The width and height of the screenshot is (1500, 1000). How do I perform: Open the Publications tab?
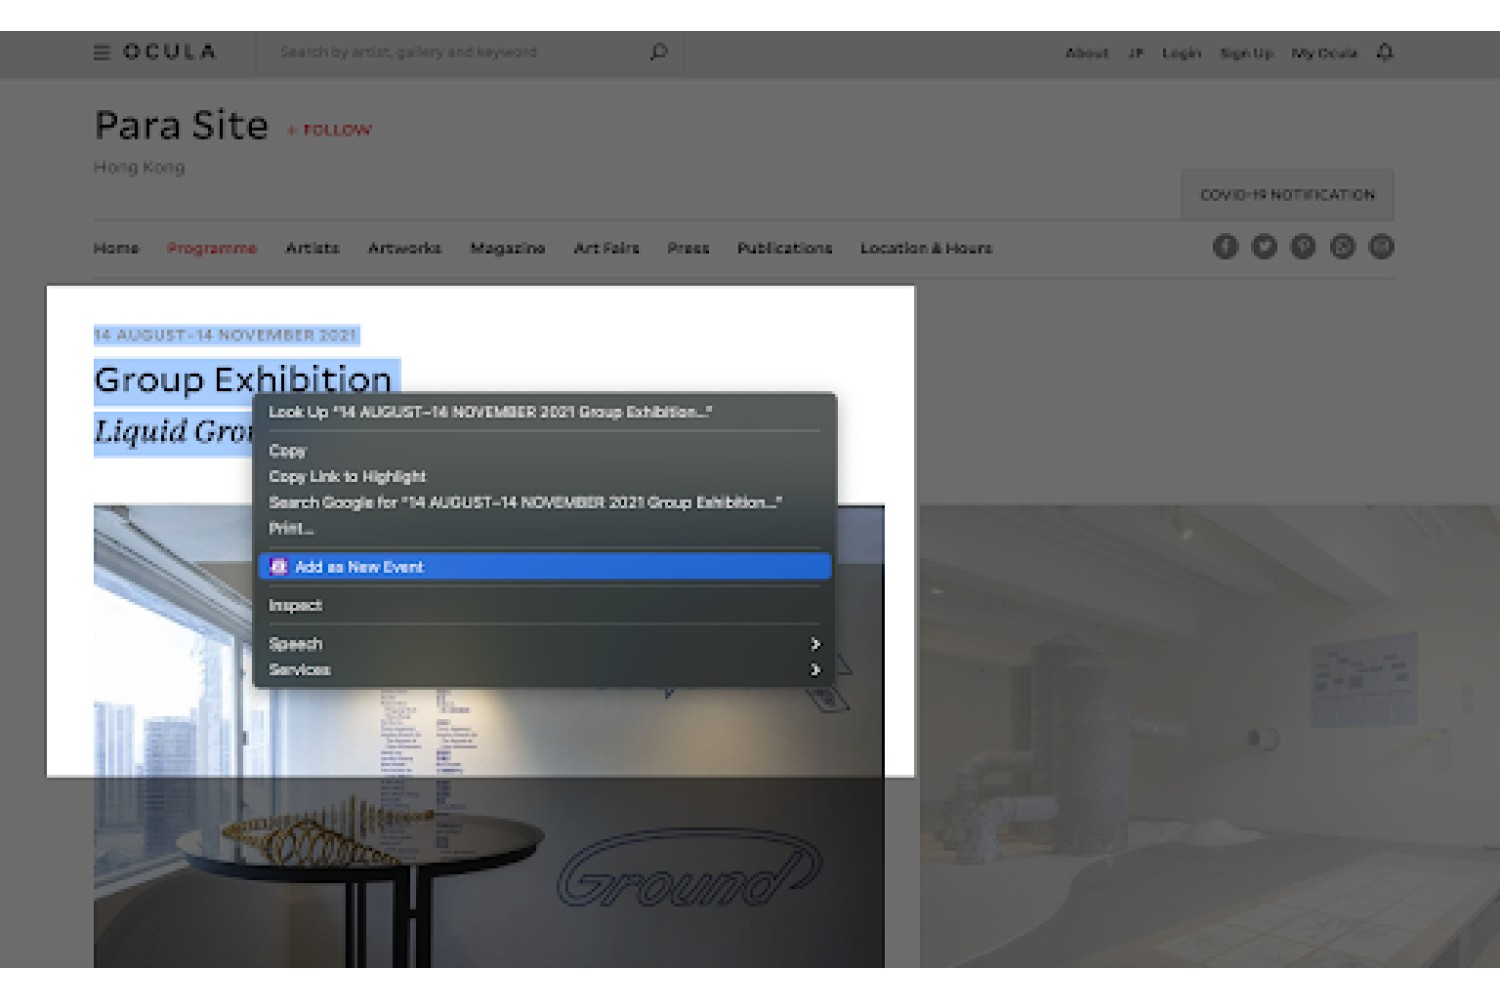785,248
